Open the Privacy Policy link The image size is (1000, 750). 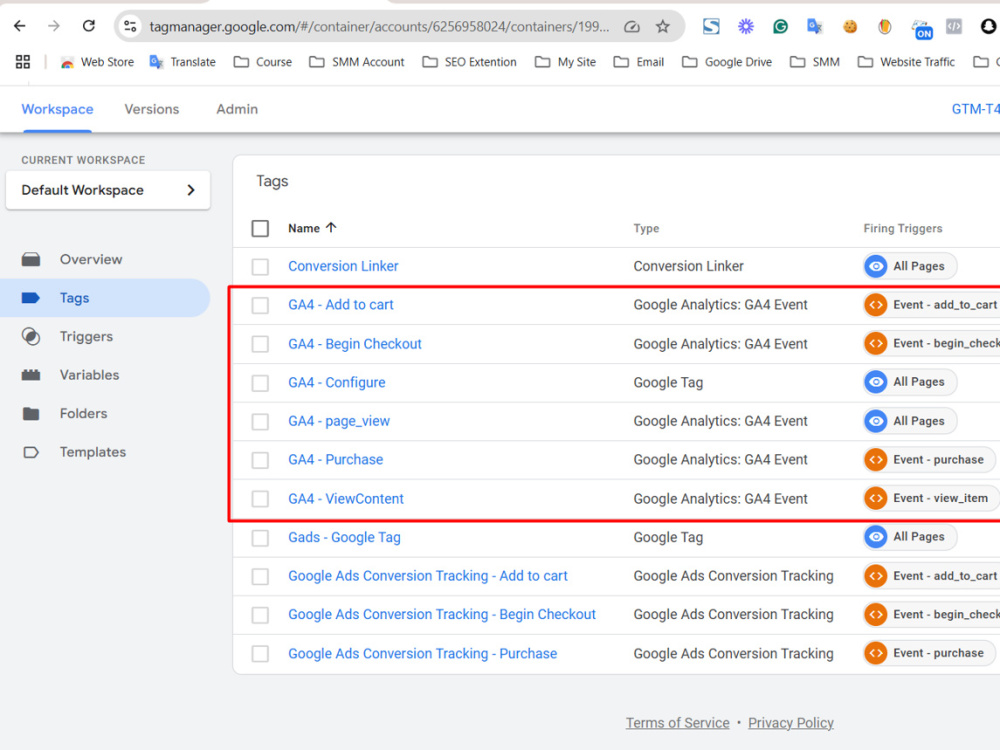click(x=791, y=723)
